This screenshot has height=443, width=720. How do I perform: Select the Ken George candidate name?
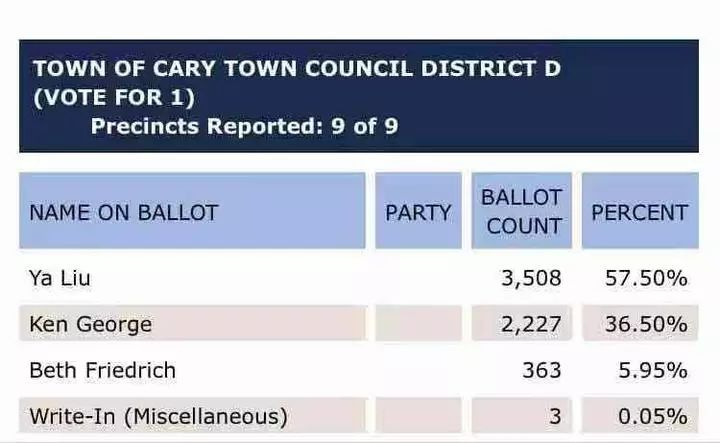[90, 325]
